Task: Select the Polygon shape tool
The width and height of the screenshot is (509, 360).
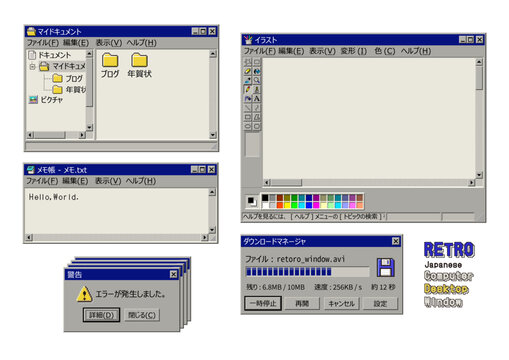Action: (x=257, y=117)
